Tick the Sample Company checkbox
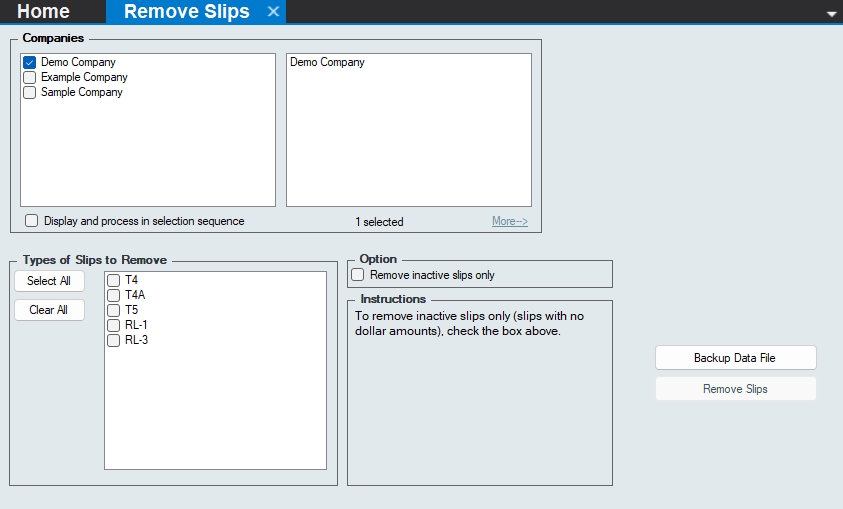This screenshot has width=843, height=509. pos(30,92)
